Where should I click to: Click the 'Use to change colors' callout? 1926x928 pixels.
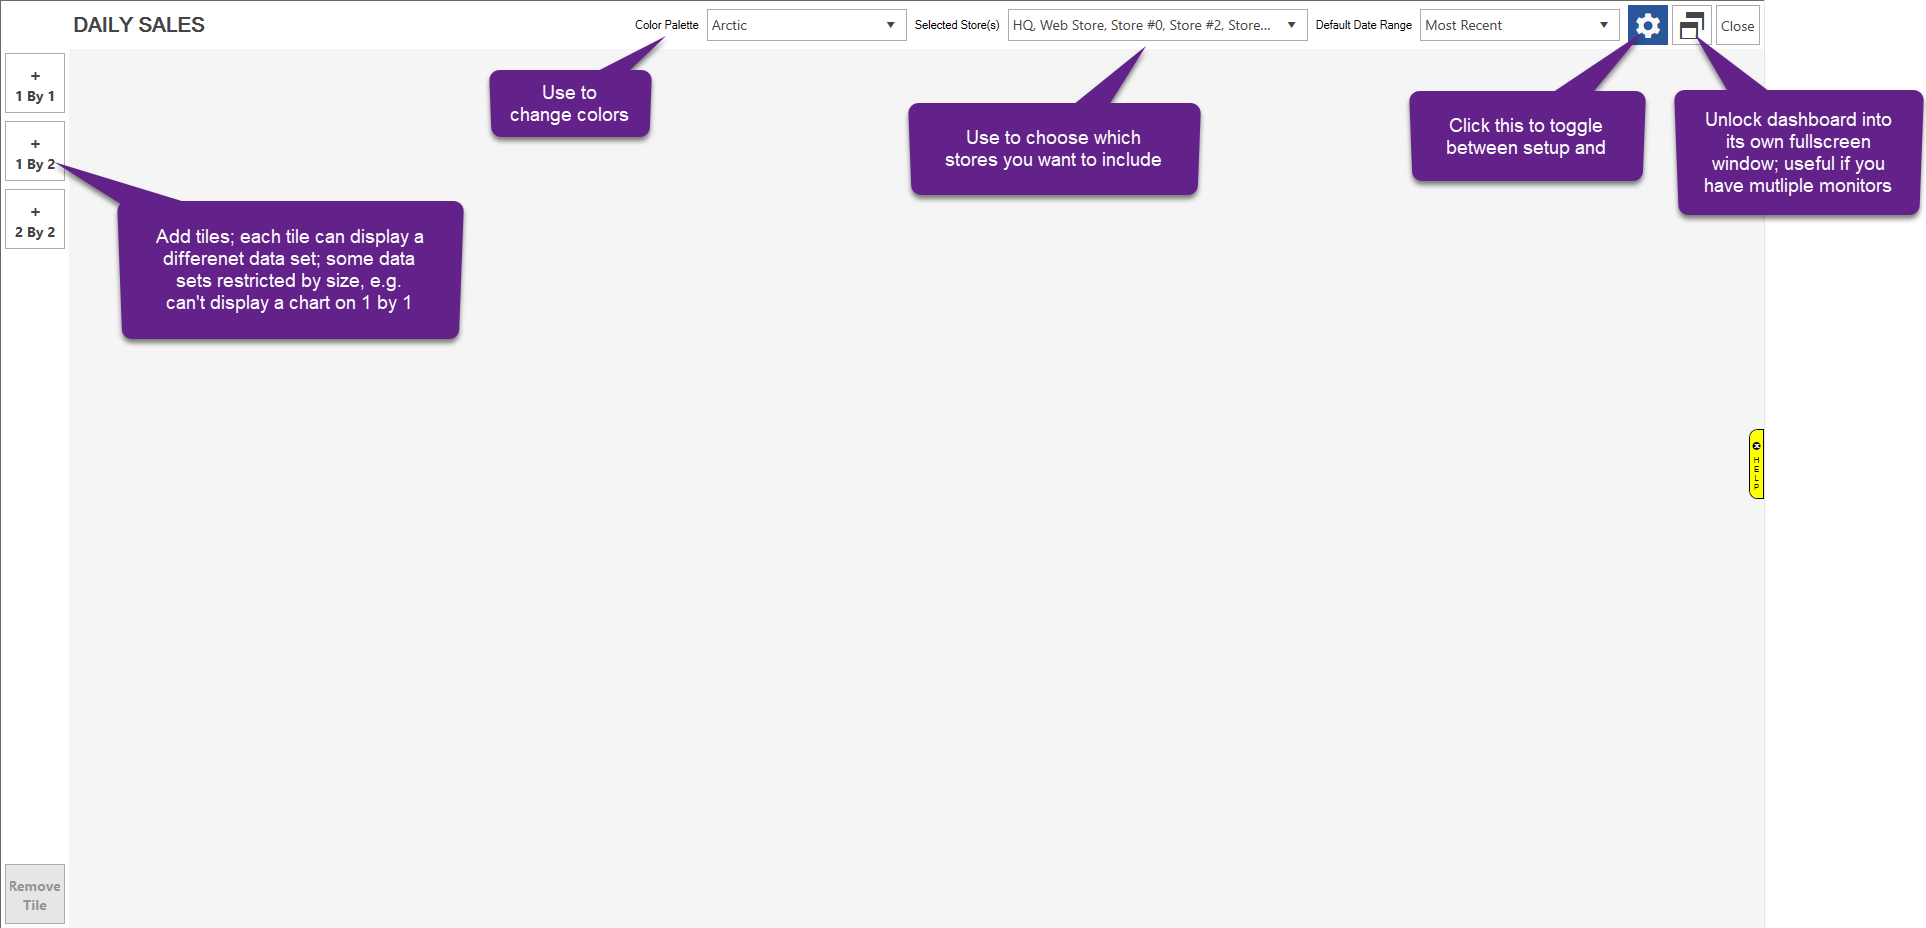pyautogui.click(x=569, y=104)
